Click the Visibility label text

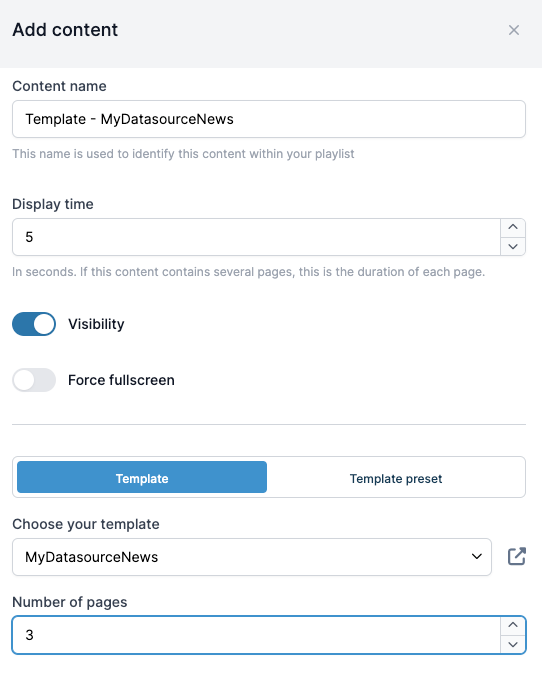coord(96,324)
